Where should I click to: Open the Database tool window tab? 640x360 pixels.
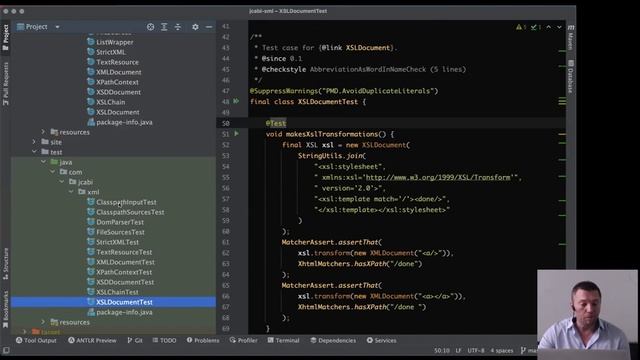[x=571, y=76]
